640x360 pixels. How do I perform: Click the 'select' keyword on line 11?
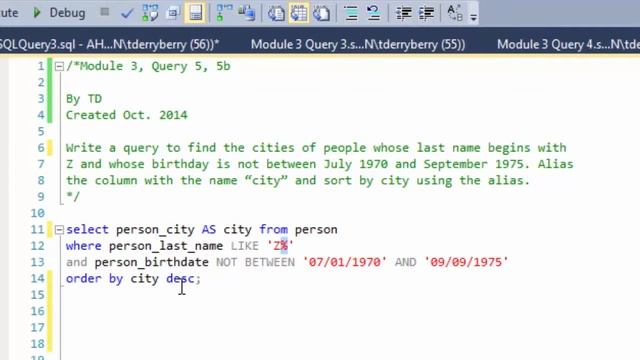coord(87,229)
